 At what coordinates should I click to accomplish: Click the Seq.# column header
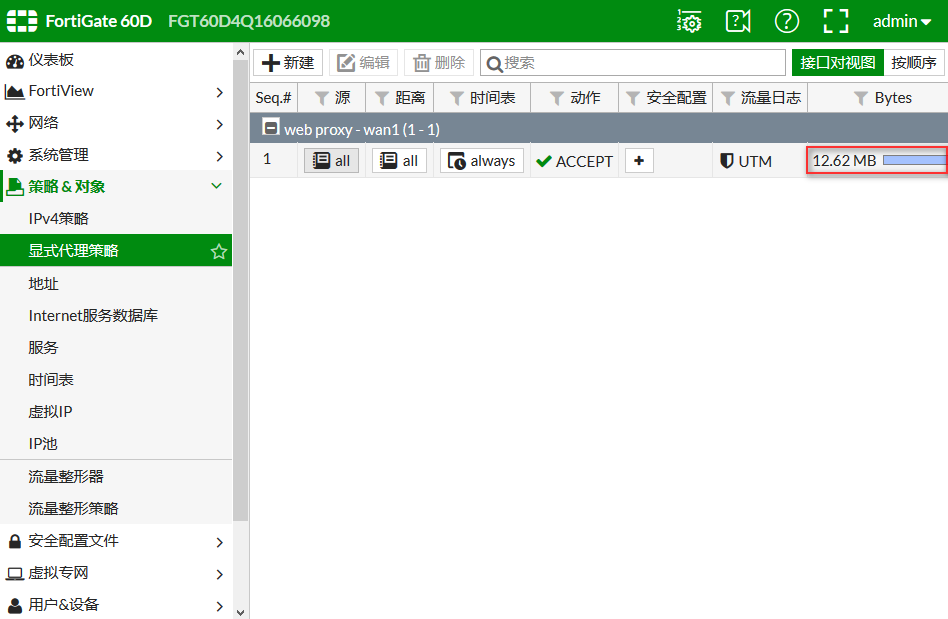tap(273, 98)
